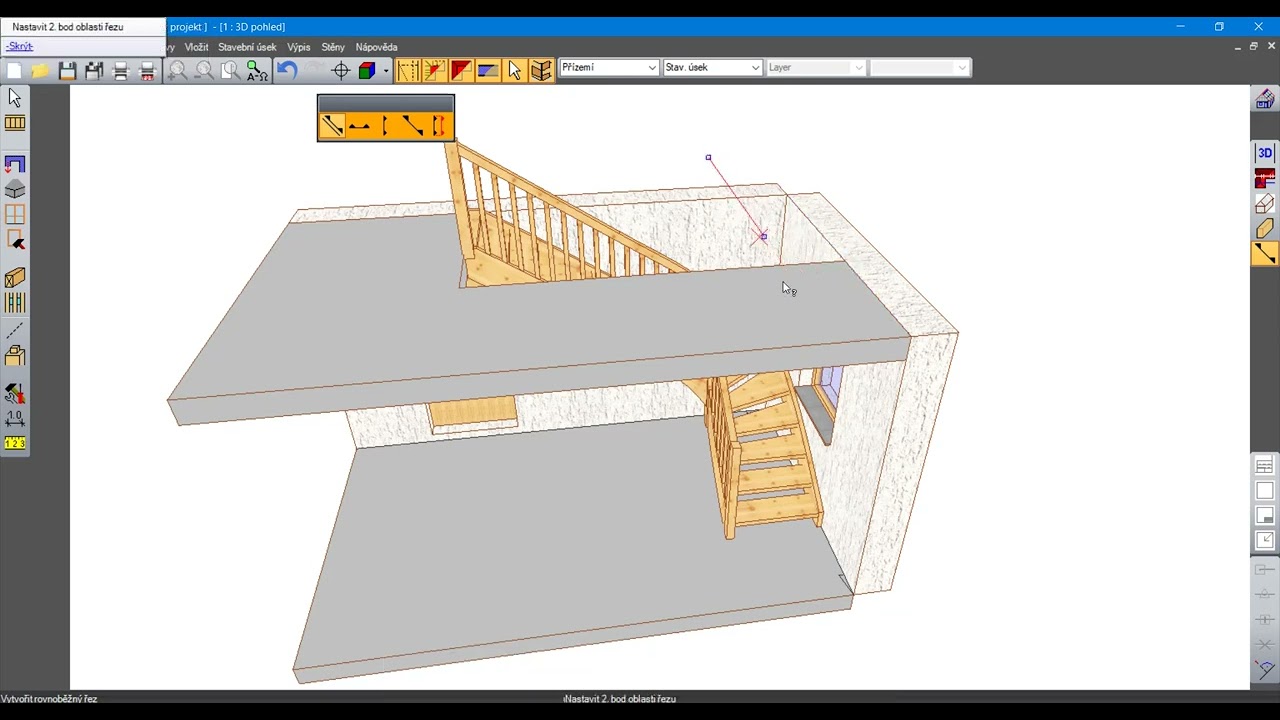Click the find text A-Ω icon
1280x720 pixels.
pyautogui.click(x=257, y=70)
